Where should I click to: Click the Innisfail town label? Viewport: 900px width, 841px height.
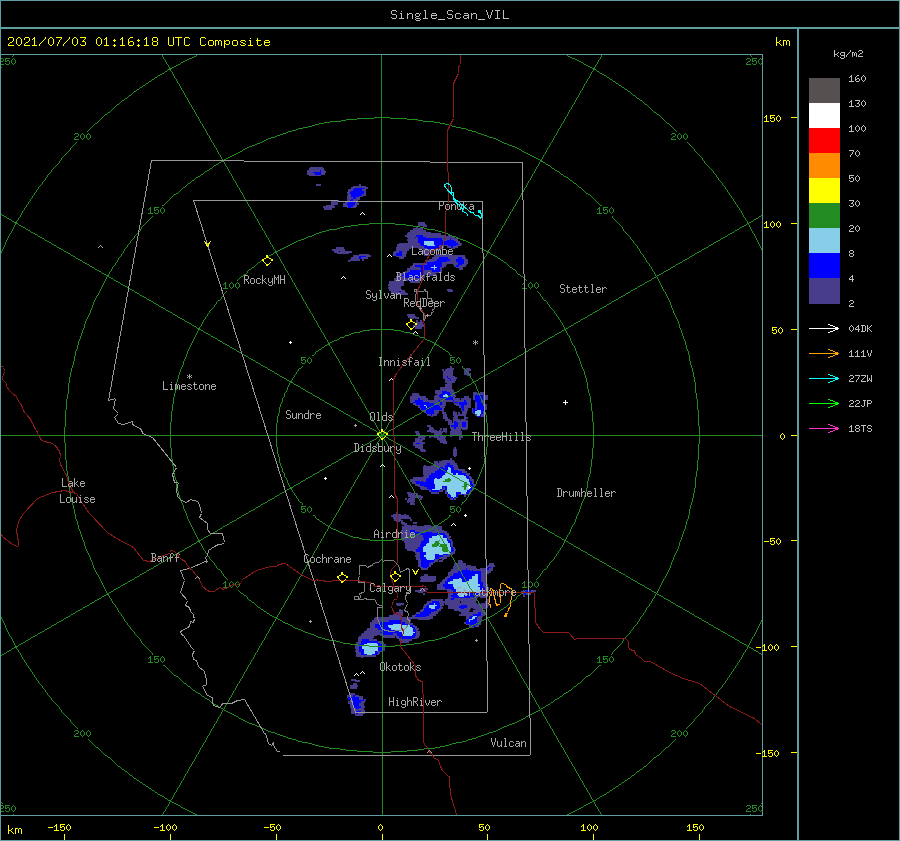404,362
